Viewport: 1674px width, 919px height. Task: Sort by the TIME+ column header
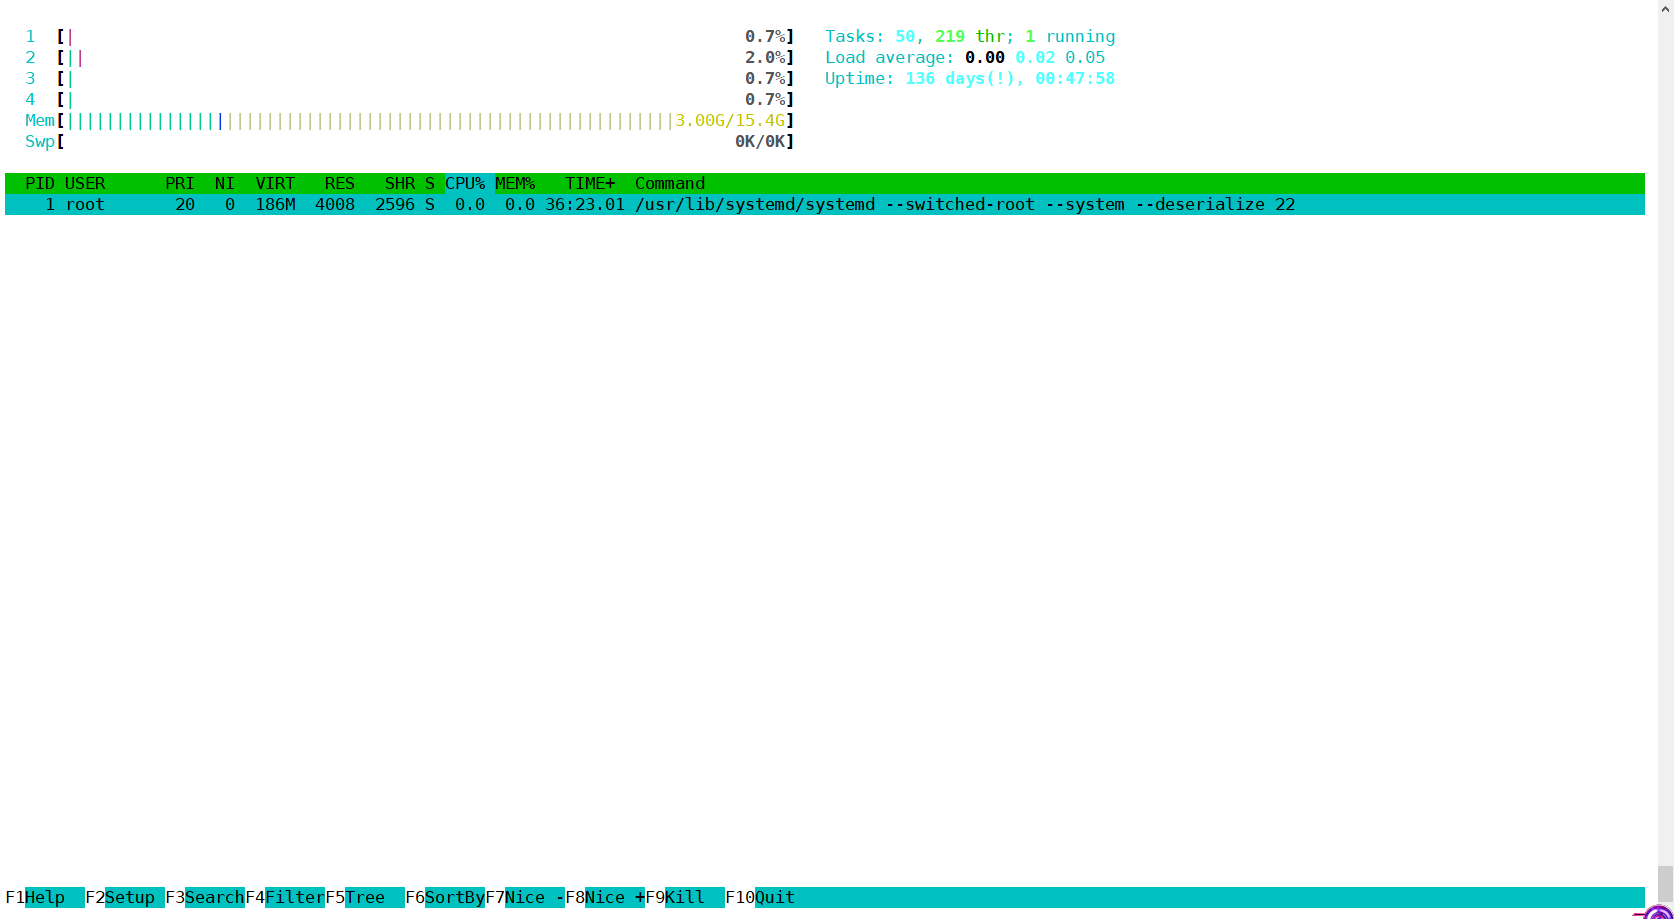click(590, 183)
